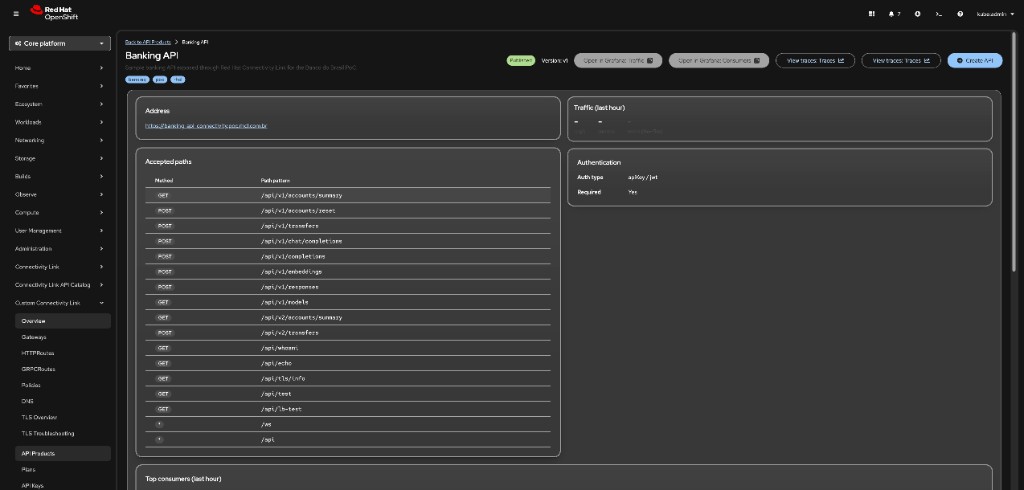This screenshot has height=490, width=1024.
Task: Click the /ws path row
Action: click(x=347, y=425)
